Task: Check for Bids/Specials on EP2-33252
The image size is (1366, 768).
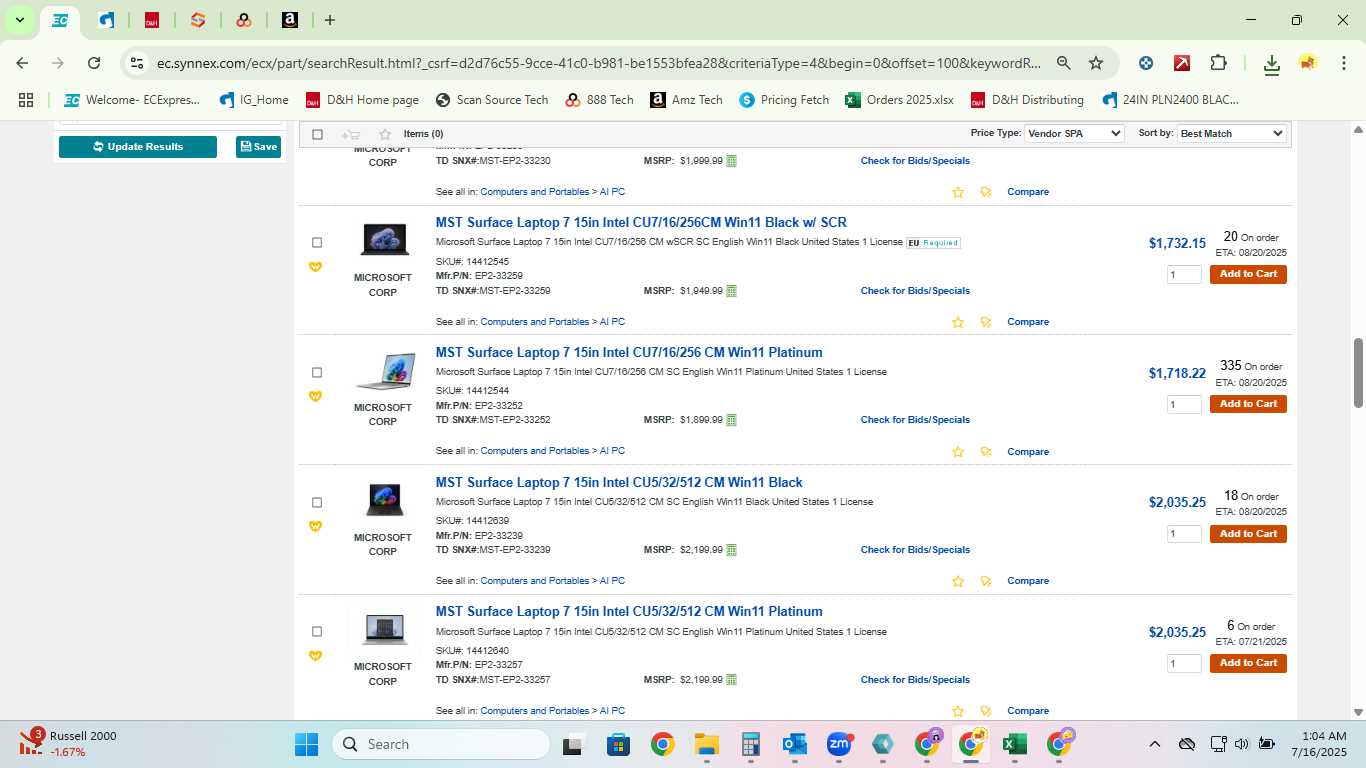Action: click(915, 420)
